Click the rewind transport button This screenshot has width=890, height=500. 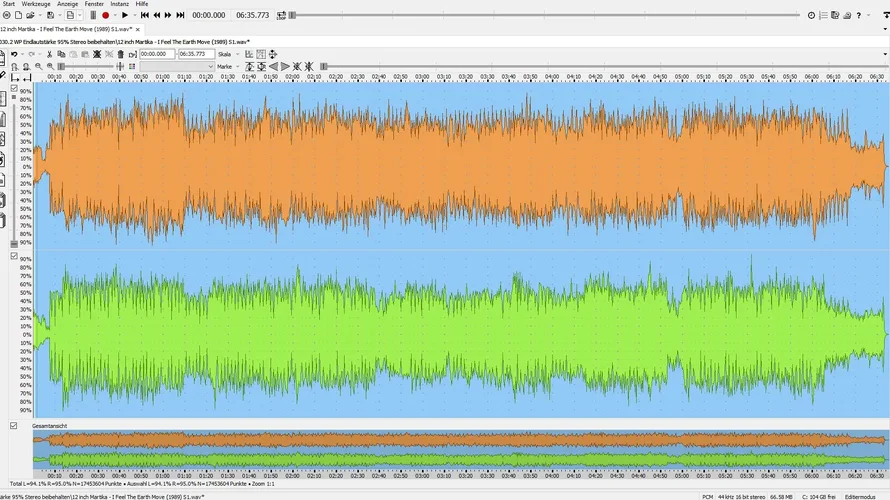point(157,15)
